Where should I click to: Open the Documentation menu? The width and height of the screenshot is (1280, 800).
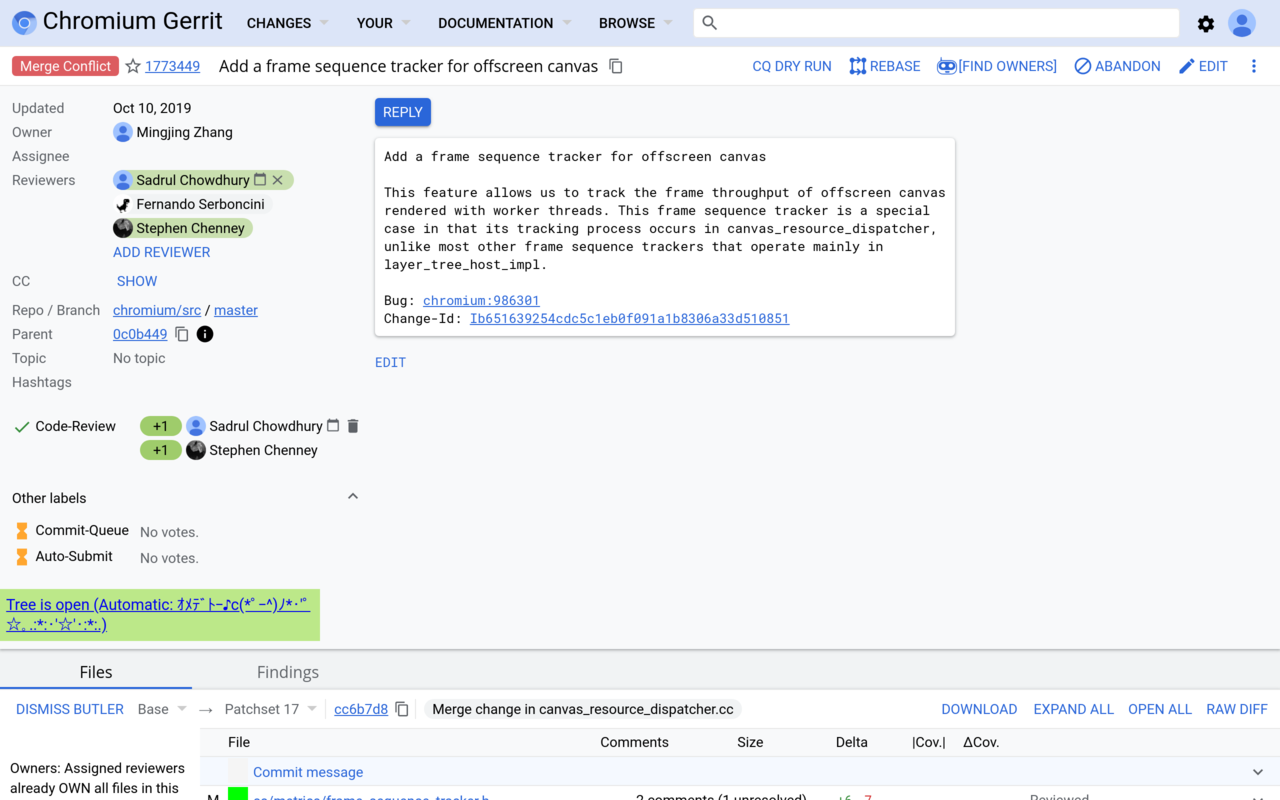tap(505, 23)
